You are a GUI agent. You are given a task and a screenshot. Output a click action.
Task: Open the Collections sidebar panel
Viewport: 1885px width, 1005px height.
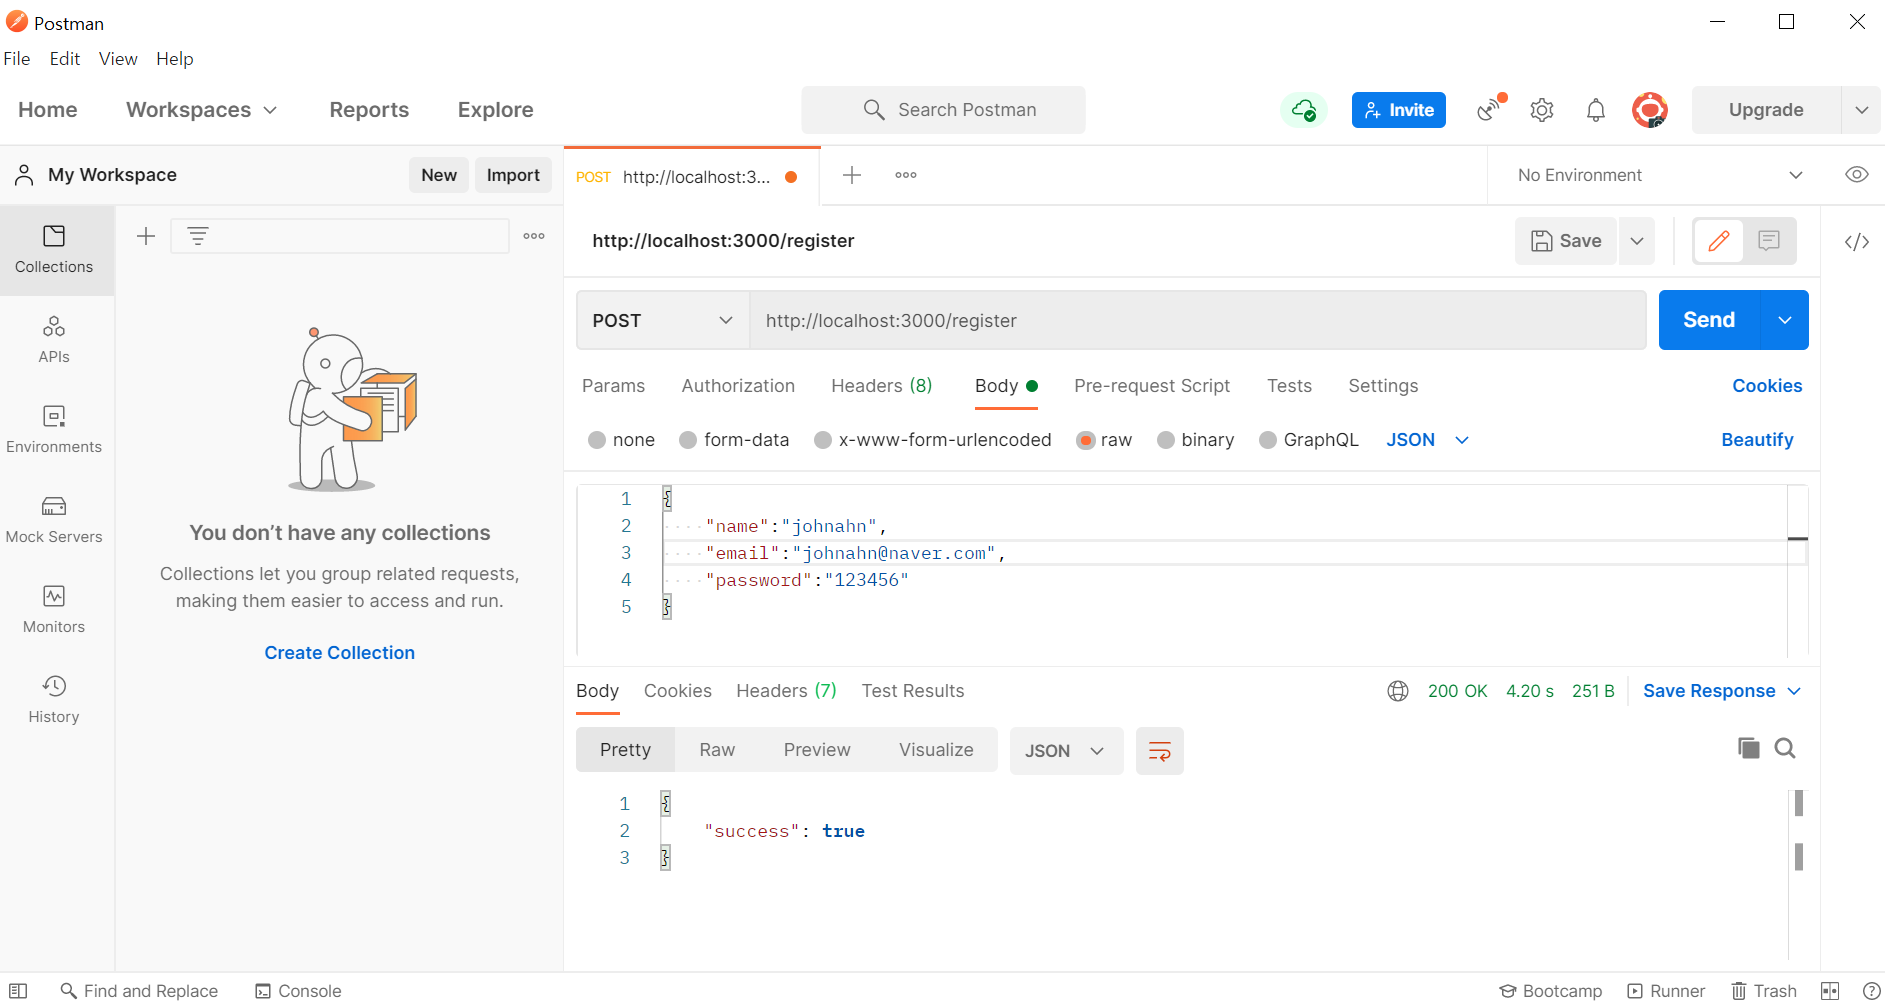point(54,250)
